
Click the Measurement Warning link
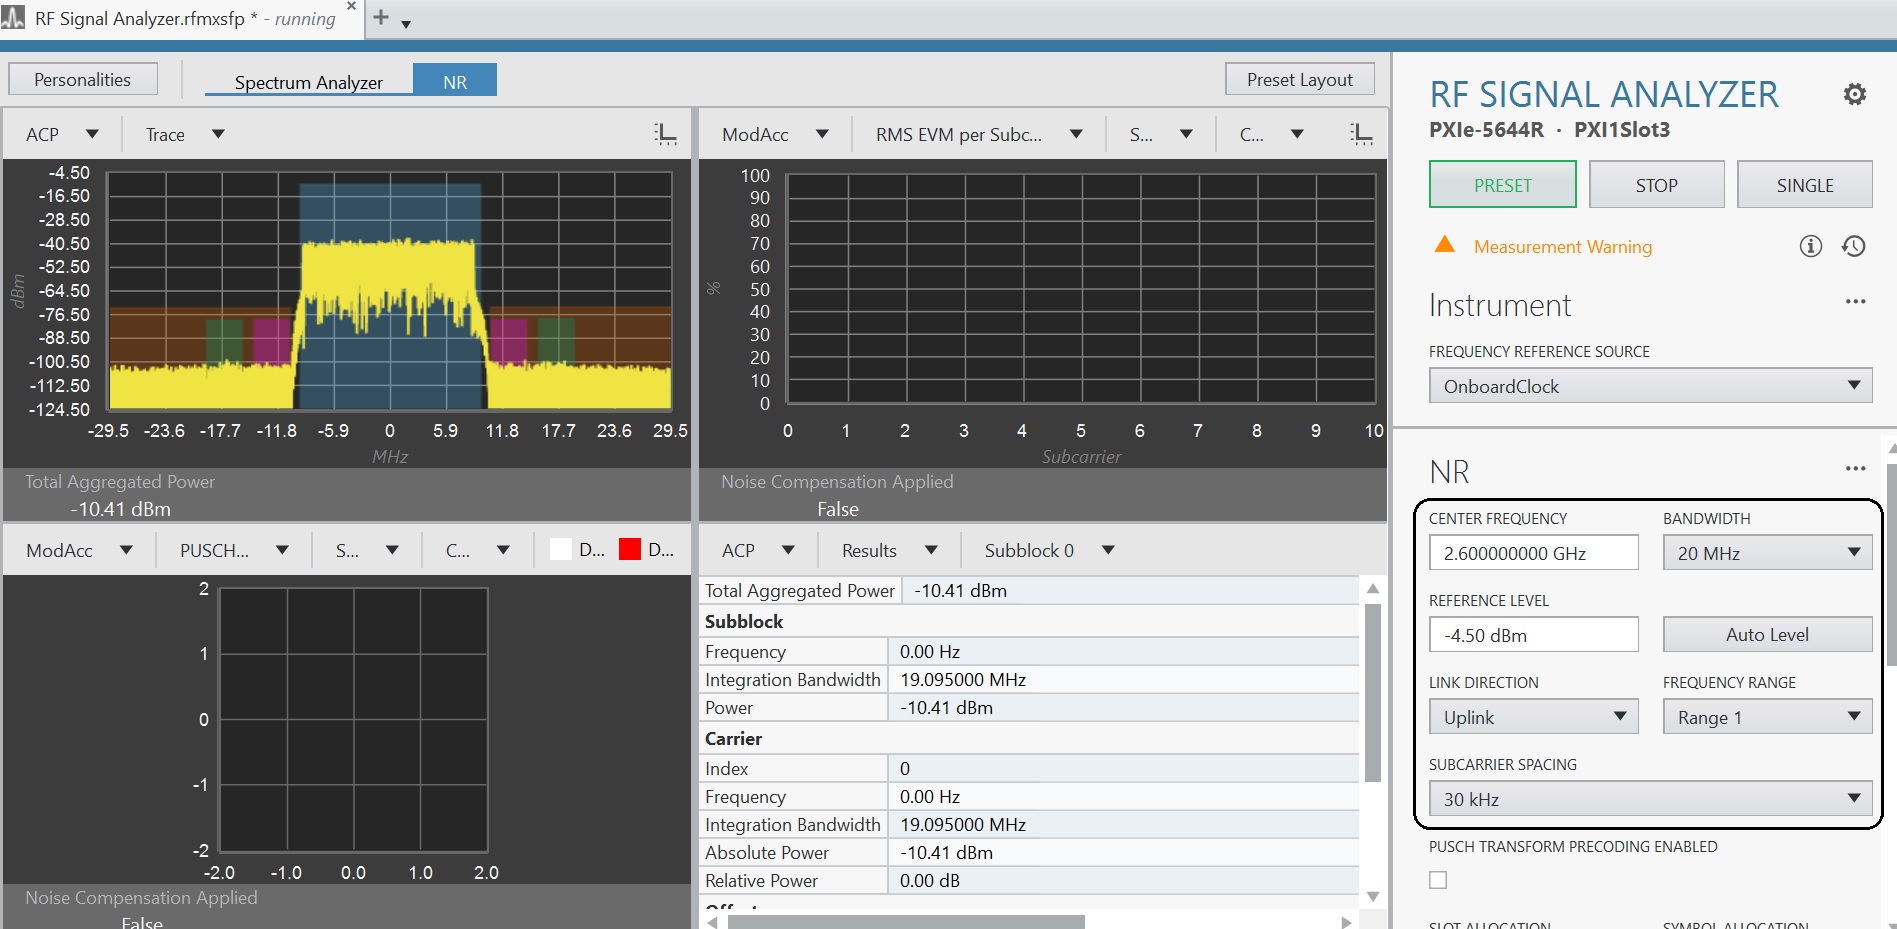pos(1562,246)
